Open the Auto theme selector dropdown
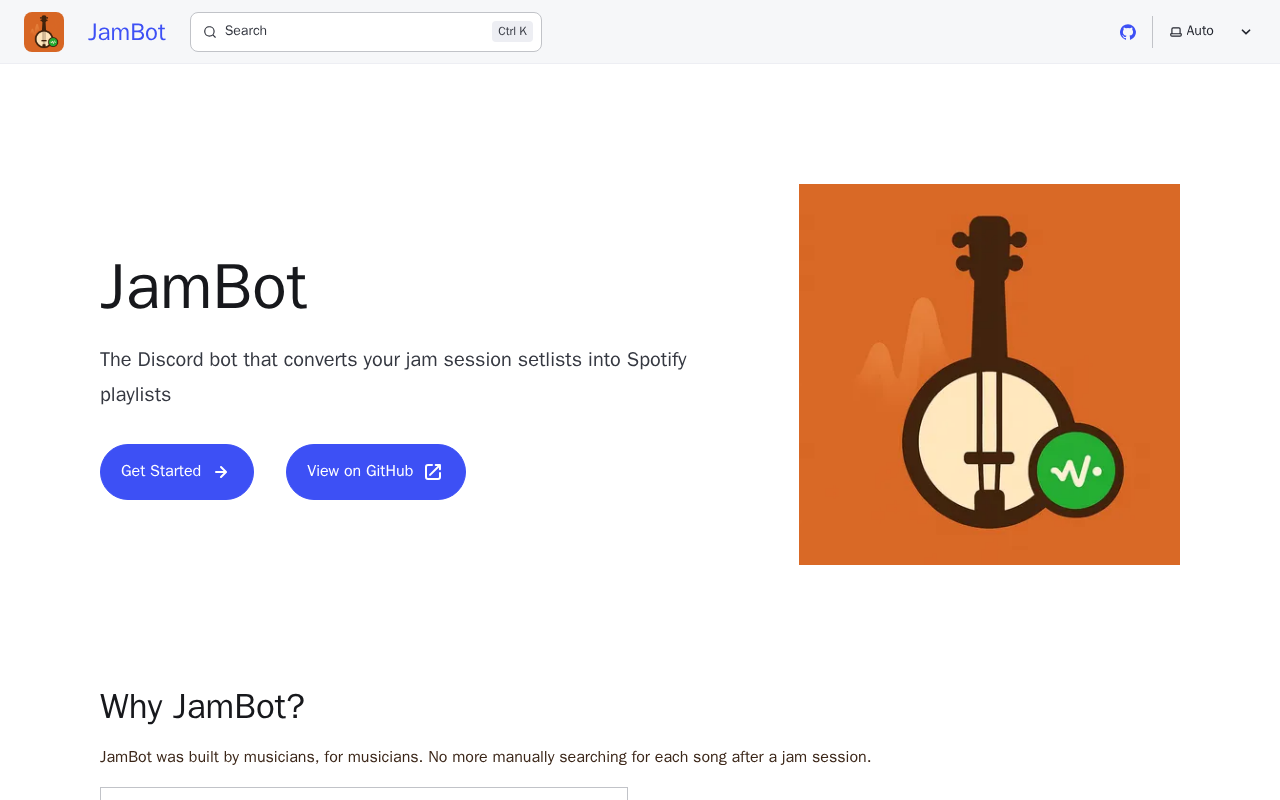The height and width of the screenshot is (800, 1280). tap(1211, 32)
